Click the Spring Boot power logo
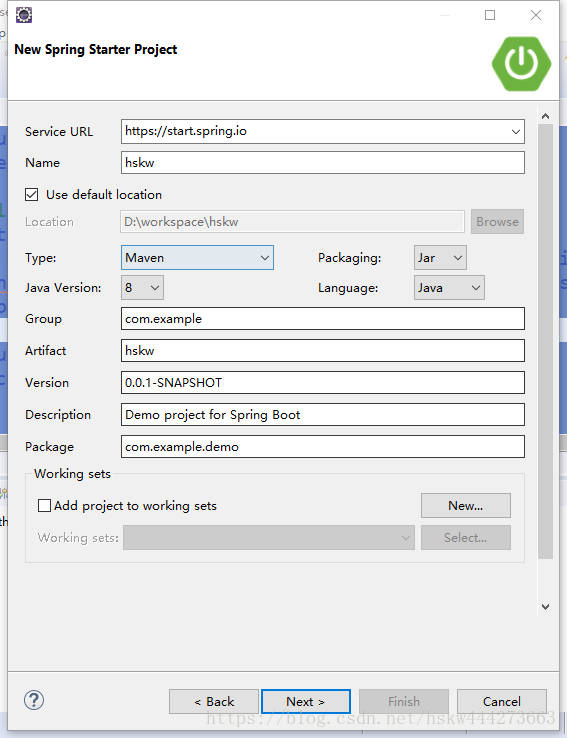The image size is (567, 738). coord(521,64)
